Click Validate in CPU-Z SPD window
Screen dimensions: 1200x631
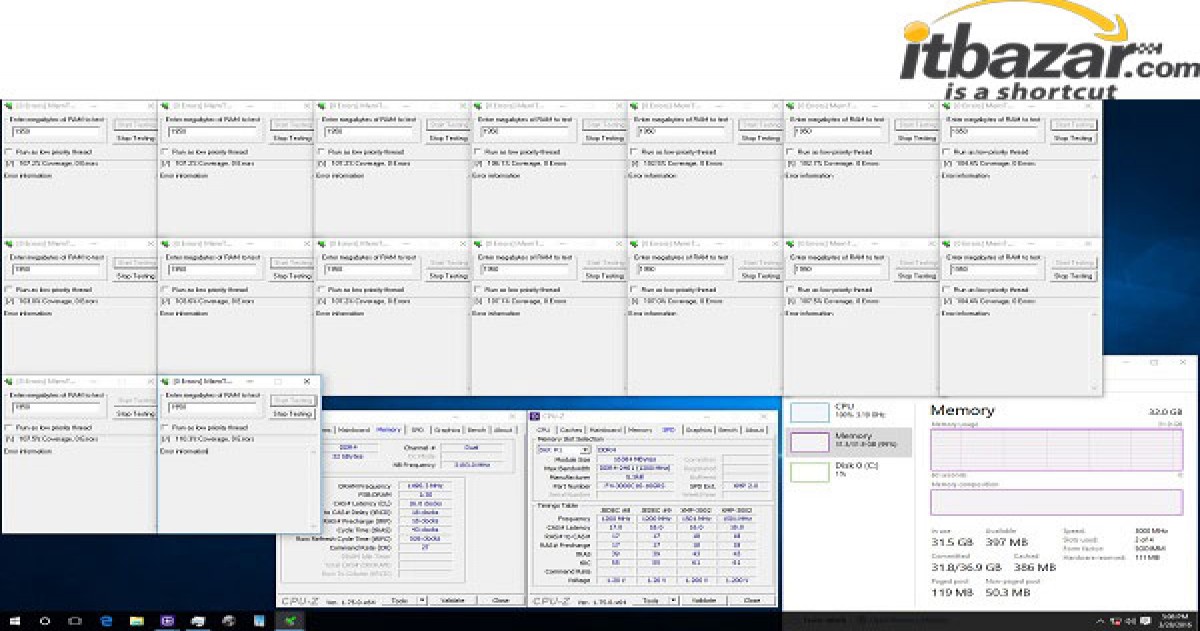(704, 600)
